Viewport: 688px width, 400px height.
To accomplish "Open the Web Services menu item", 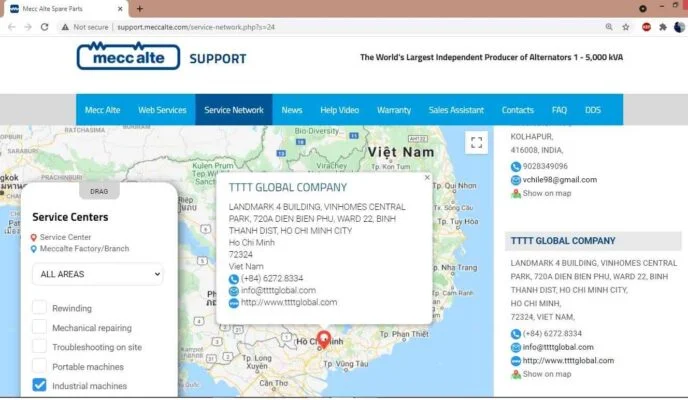I will point(162,110).
